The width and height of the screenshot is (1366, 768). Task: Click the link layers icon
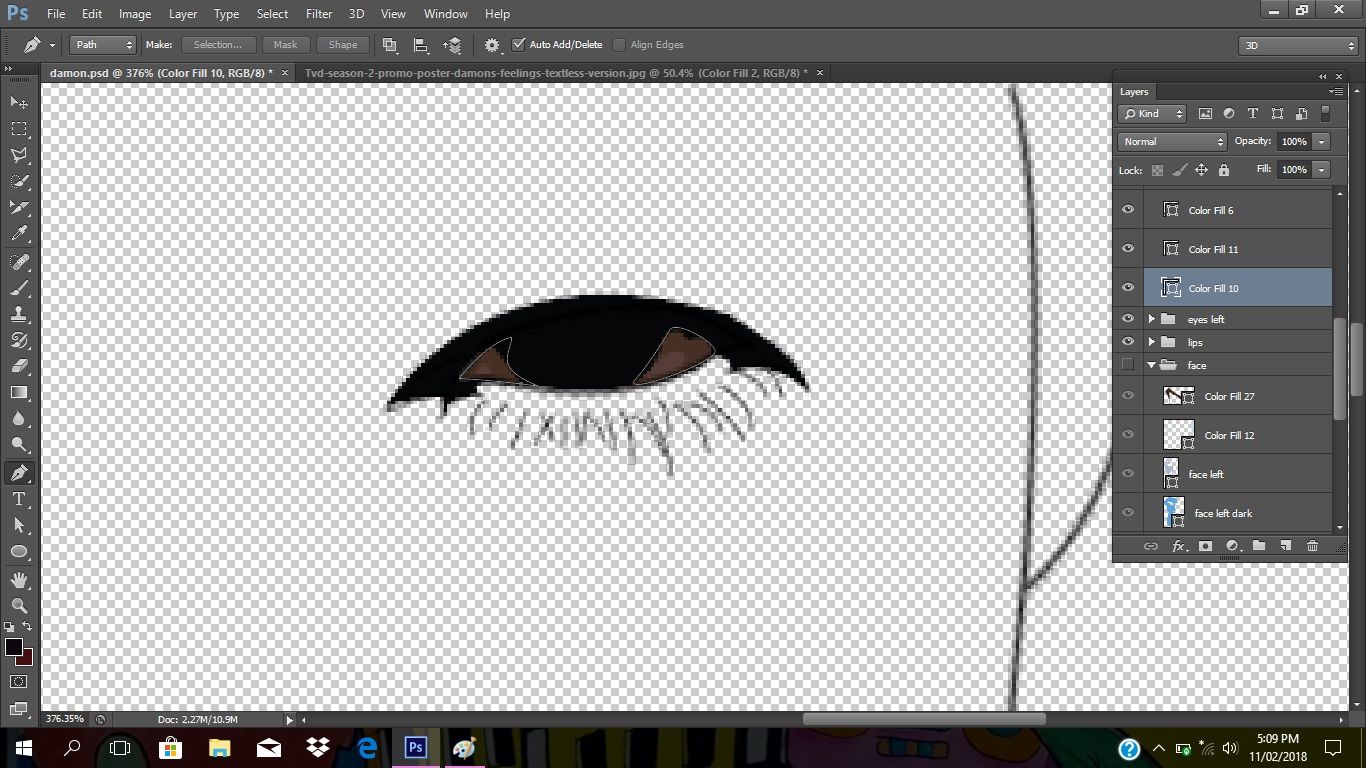(1151, 546)
